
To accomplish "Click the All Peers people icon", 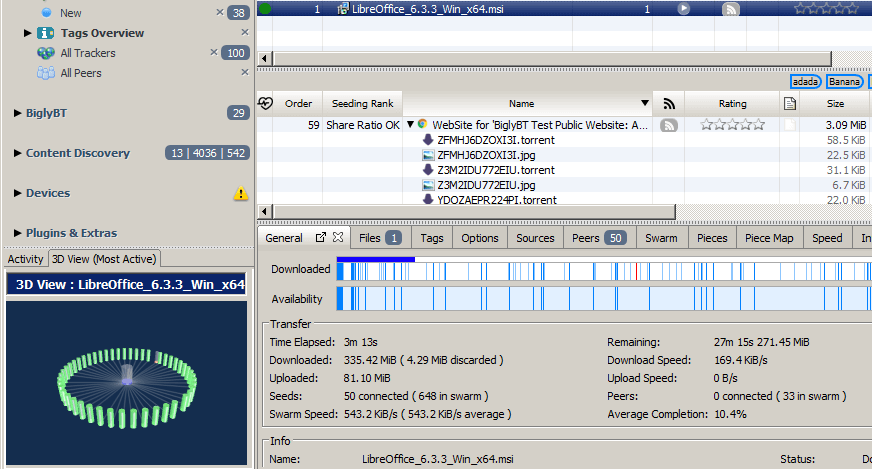I will pos(46,73).
